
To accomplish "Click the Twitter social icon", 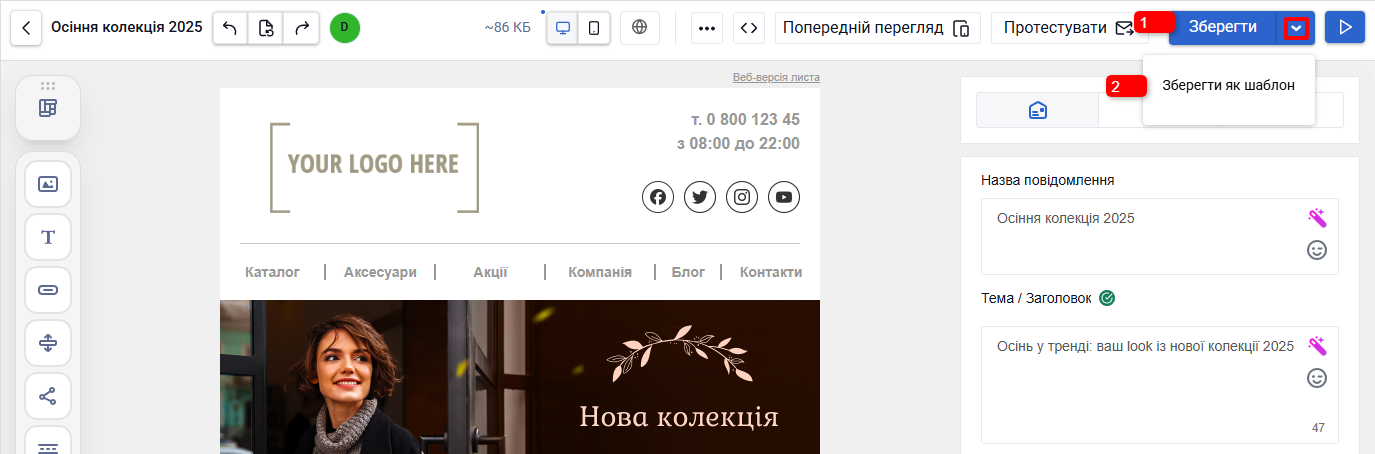I will coord(700,197).
